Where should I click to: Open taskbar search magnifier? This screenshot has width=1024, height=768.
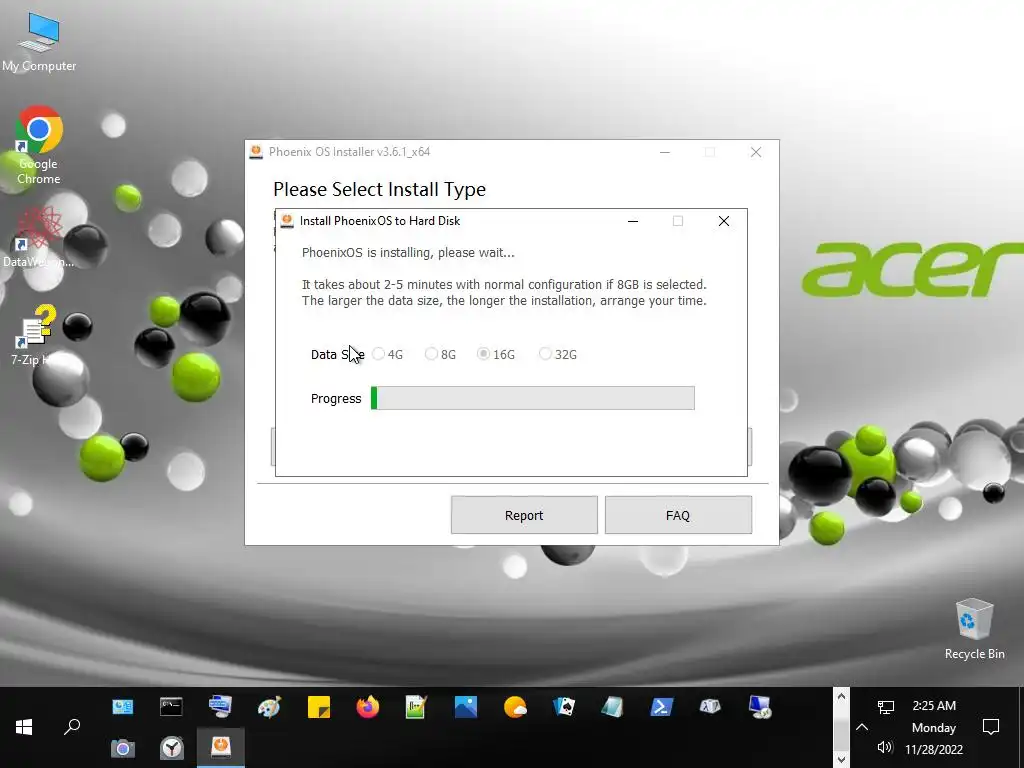click(x=72, y=727)
